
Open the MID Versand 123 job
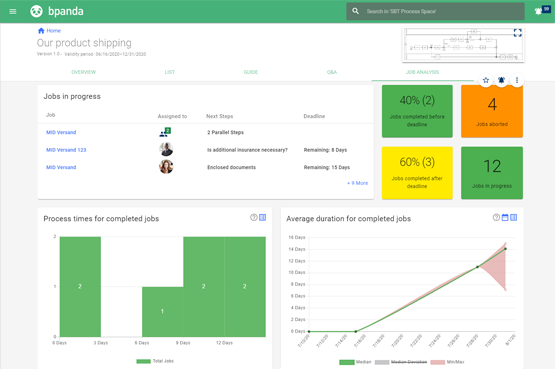point(66,150)
